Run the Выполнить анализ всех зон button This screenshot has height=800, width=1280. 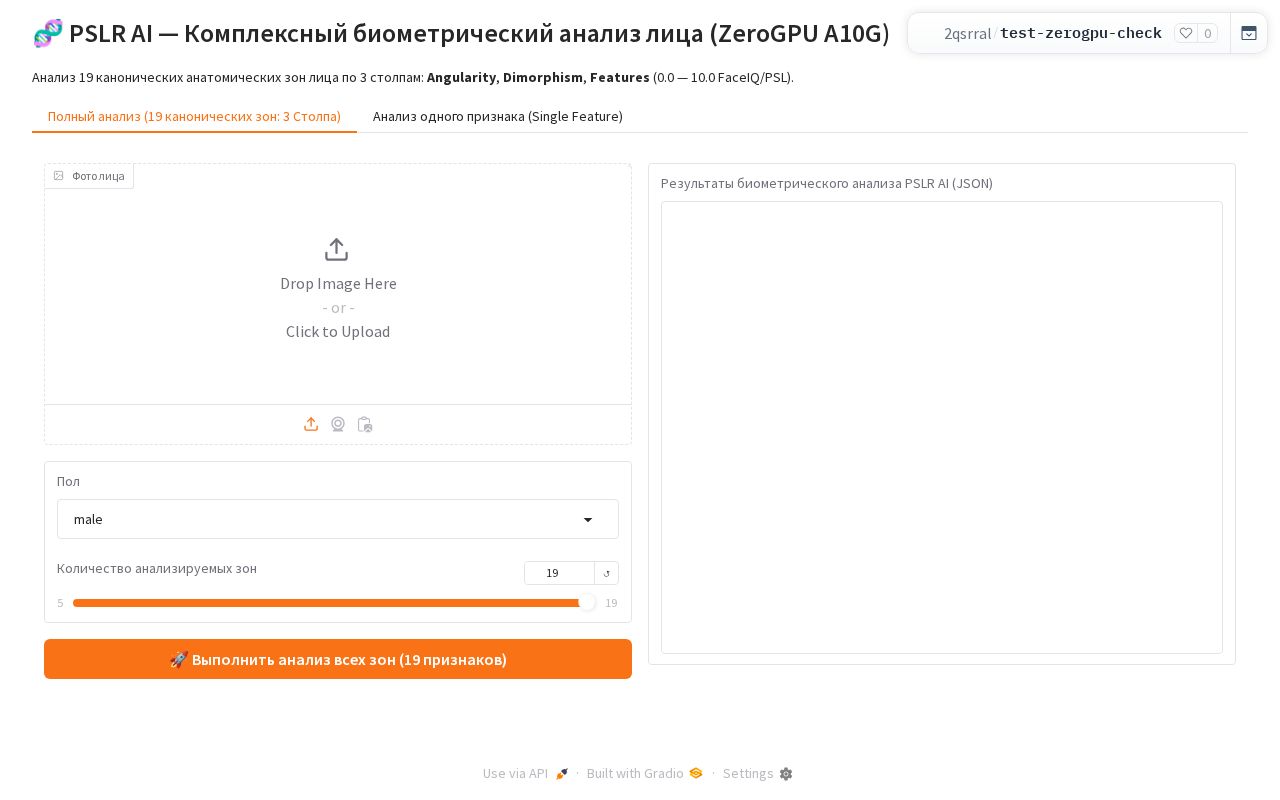[338, 659]
